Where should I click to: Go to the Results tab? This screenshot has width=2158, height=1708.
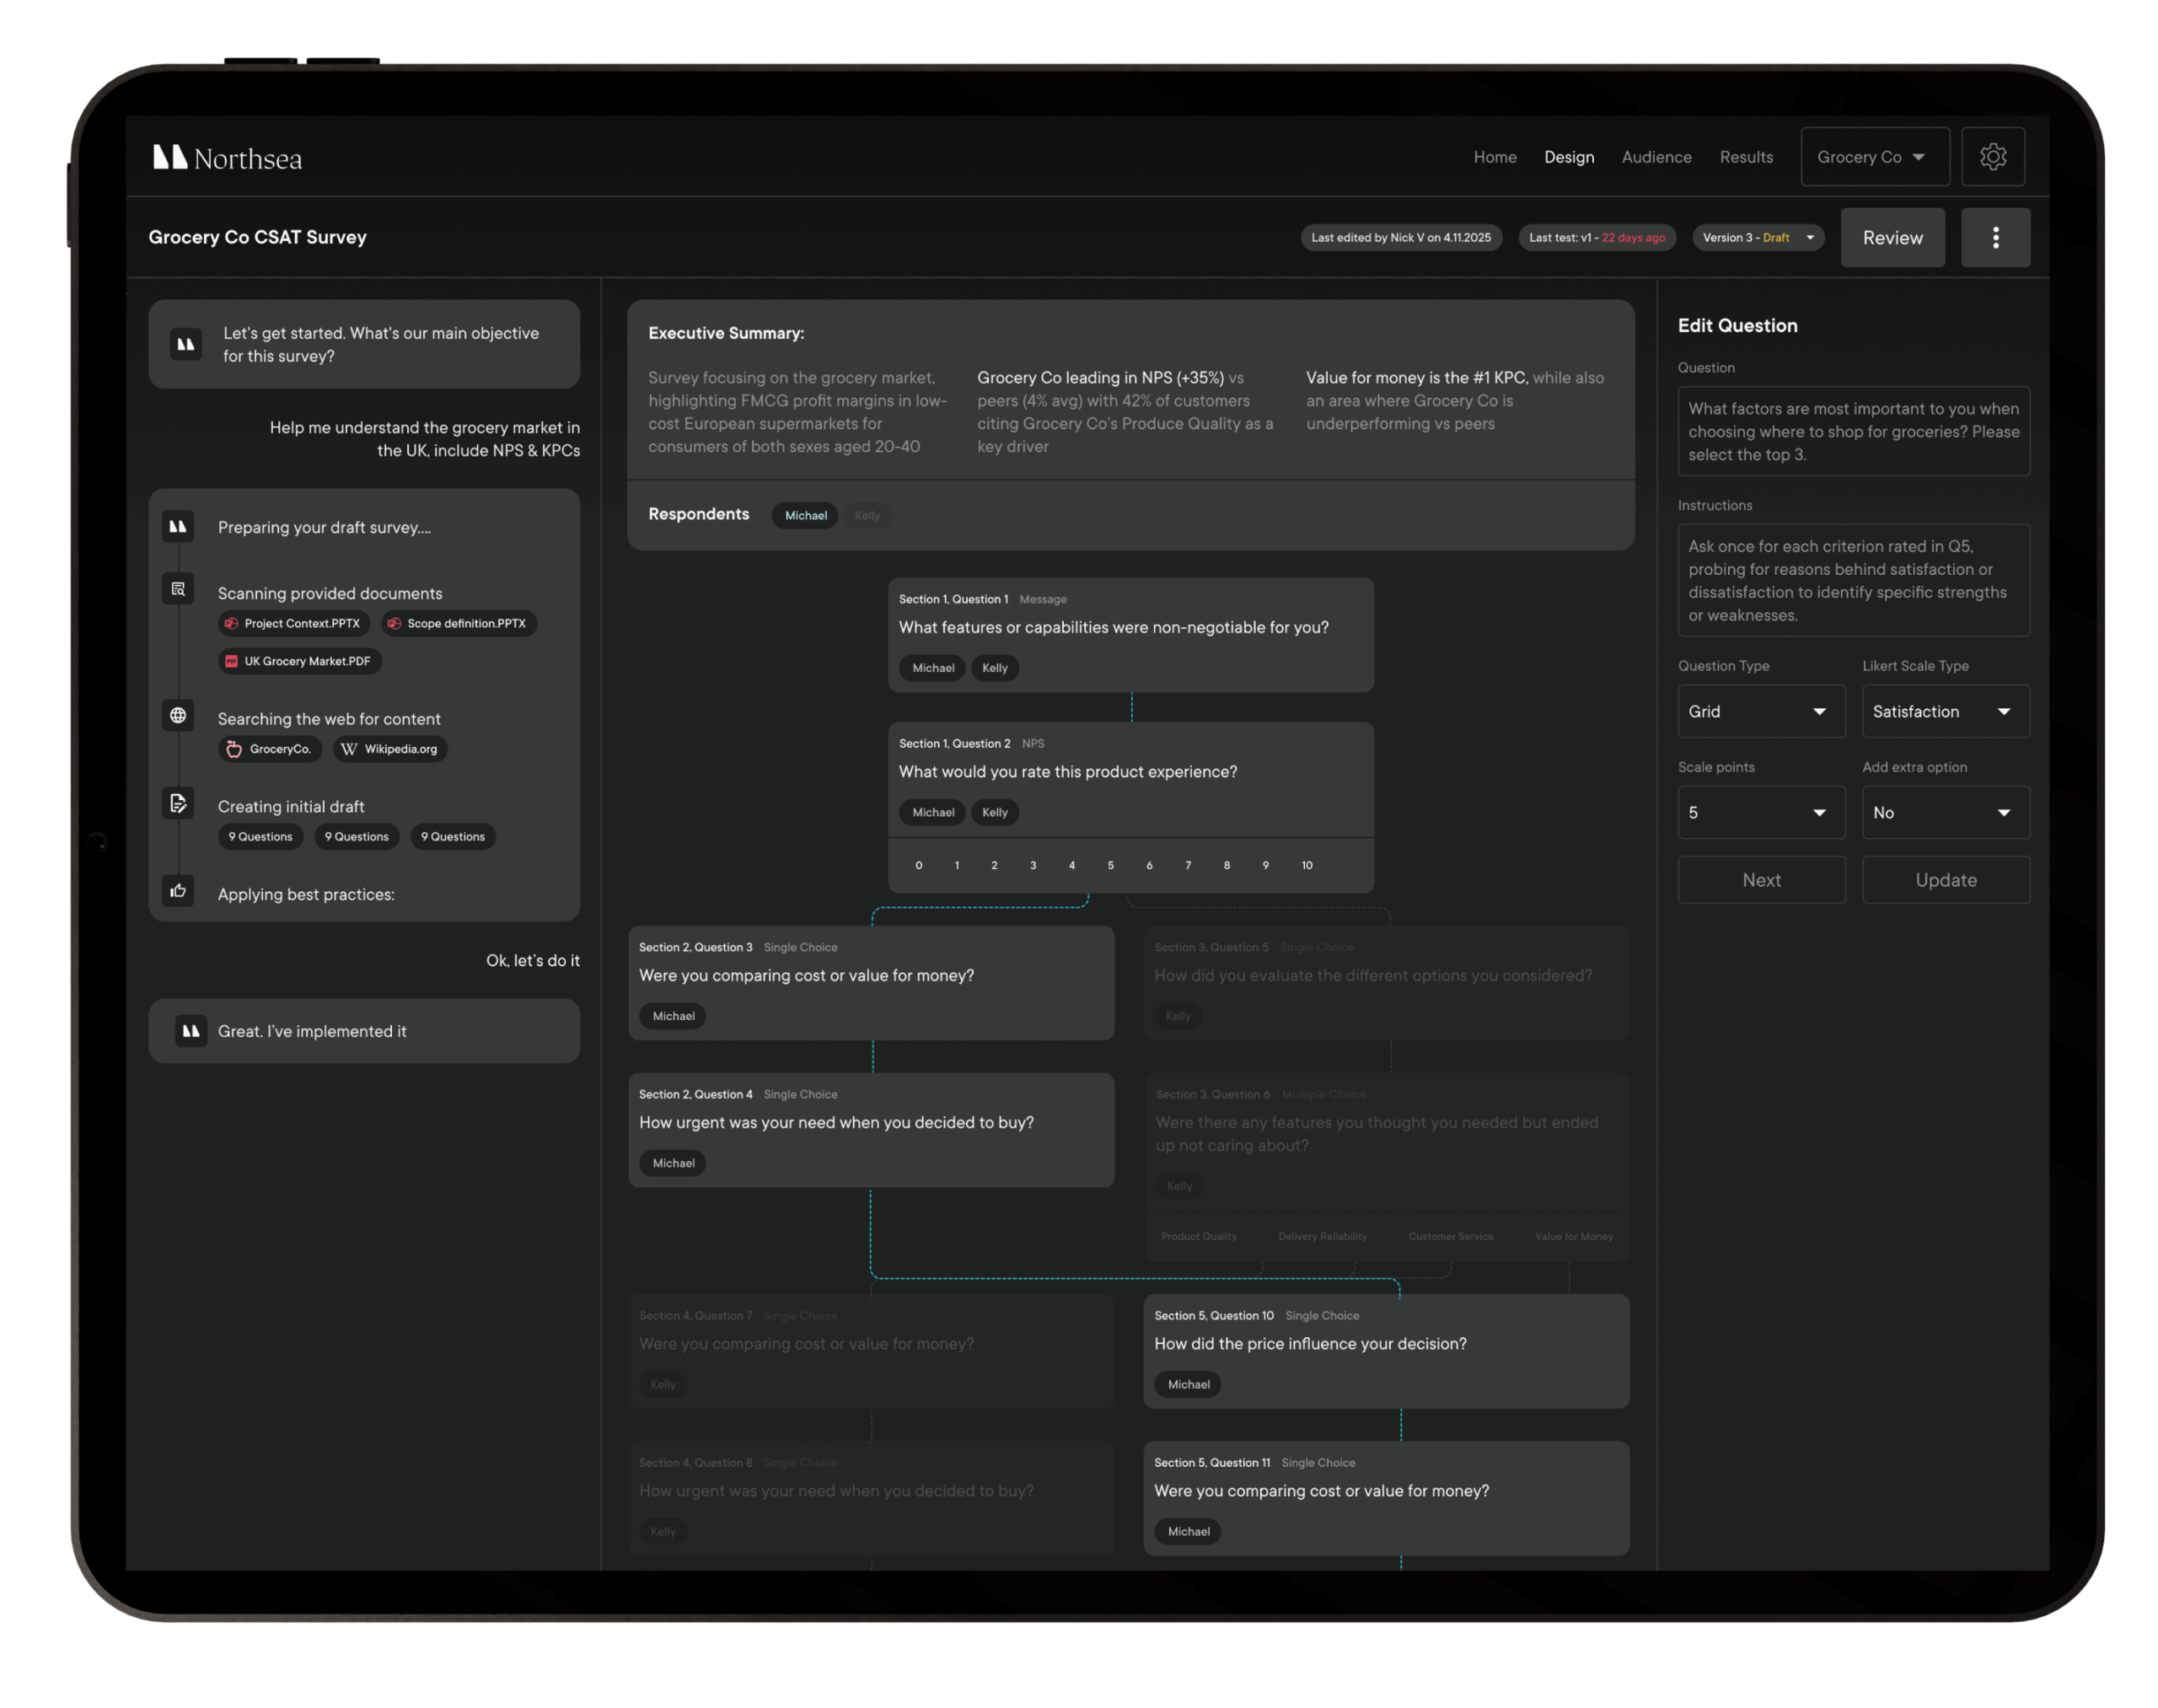point(1746,157)
